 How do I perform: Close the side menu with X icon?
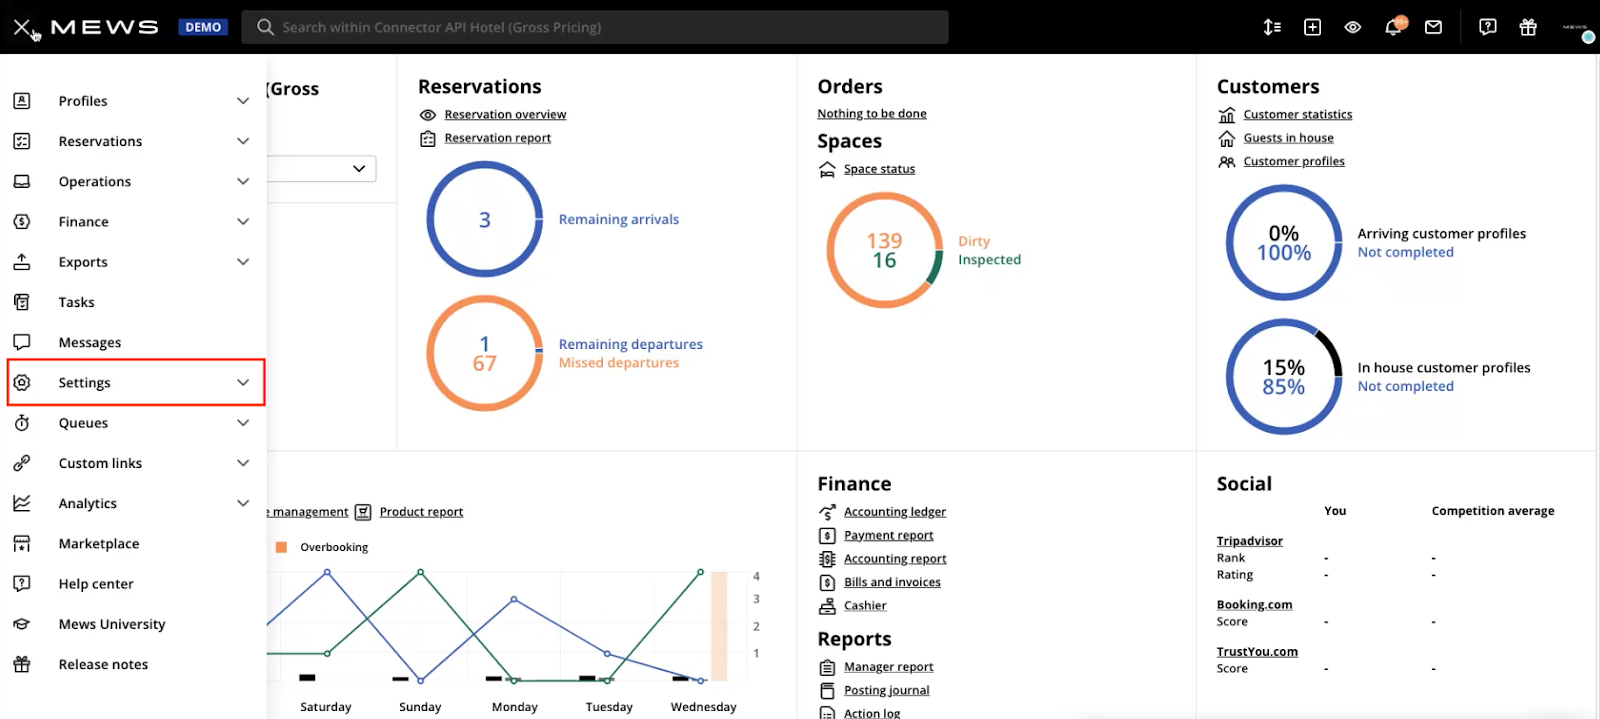coord(22,27)
